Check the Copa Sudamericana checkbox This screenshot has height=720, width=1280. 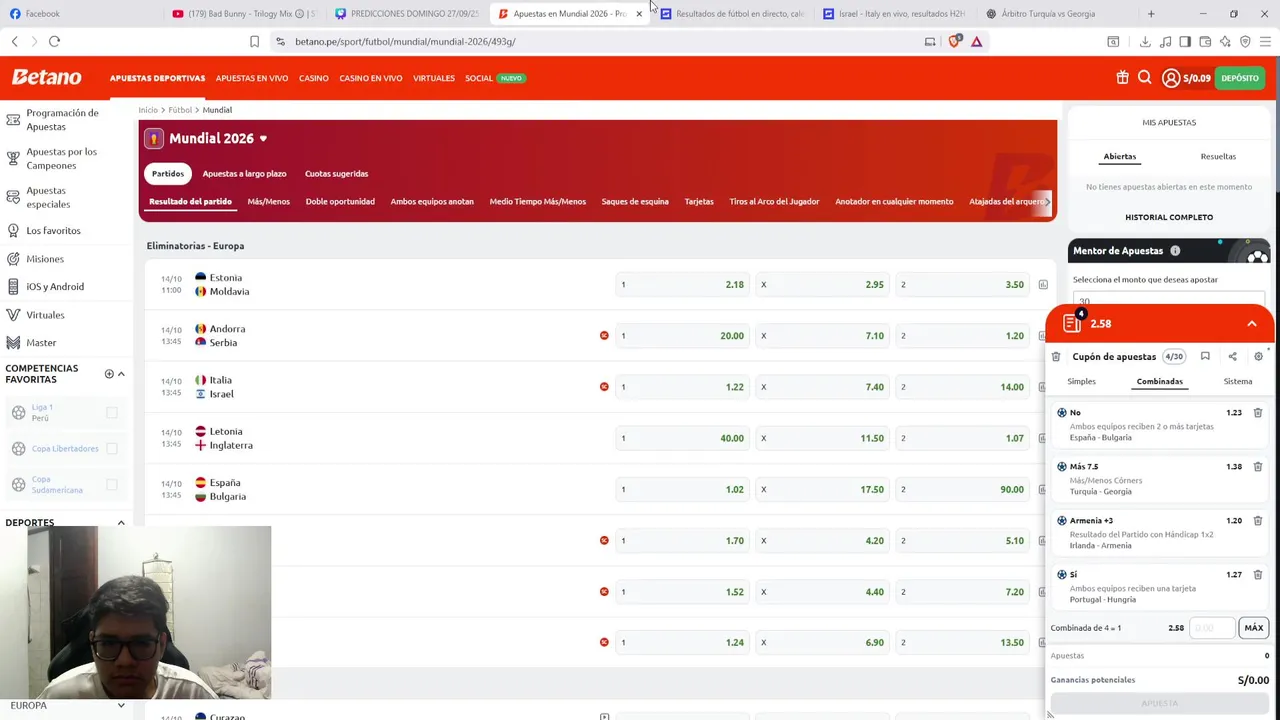coord(112,484)
